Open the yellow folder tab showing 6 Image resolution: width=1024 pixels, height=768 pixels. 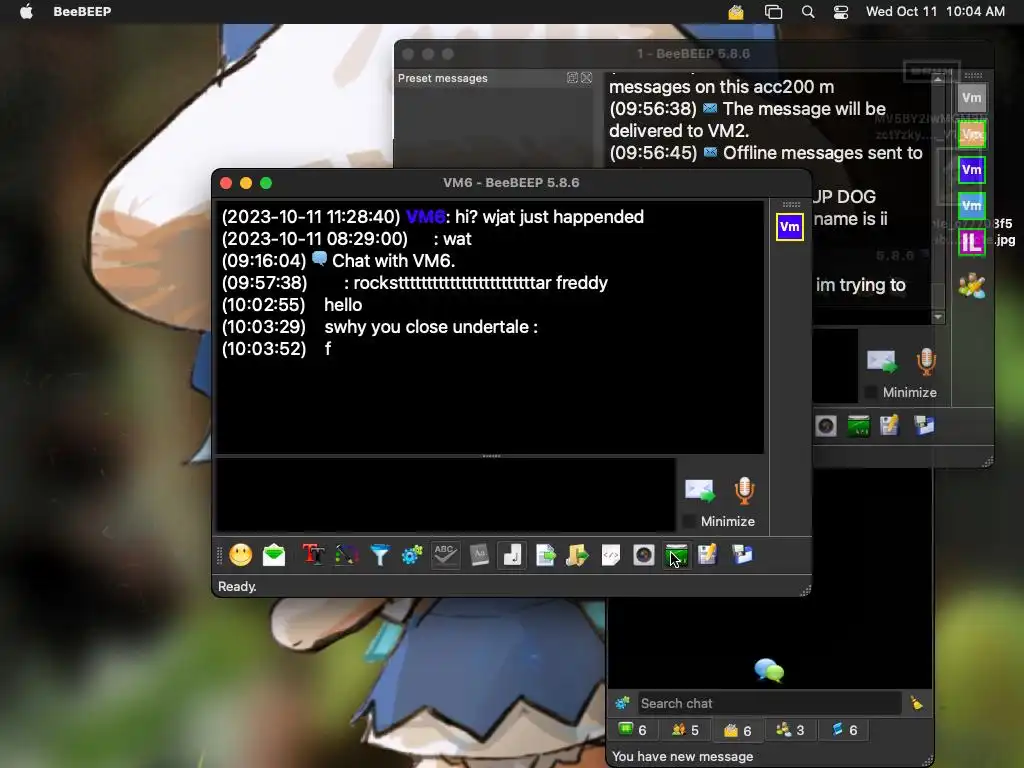pyautogui.click(x=738, y=730)
